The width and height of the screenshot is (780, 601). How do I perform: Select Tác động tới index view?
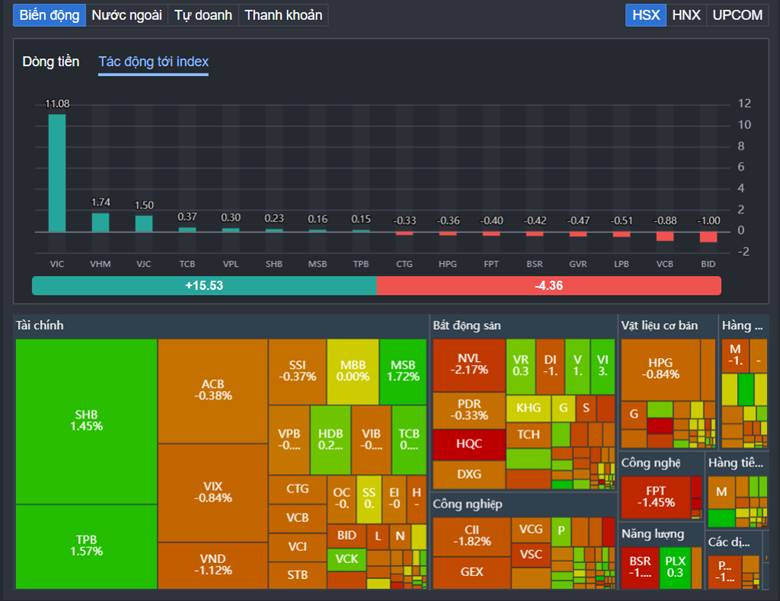[153, 62]
